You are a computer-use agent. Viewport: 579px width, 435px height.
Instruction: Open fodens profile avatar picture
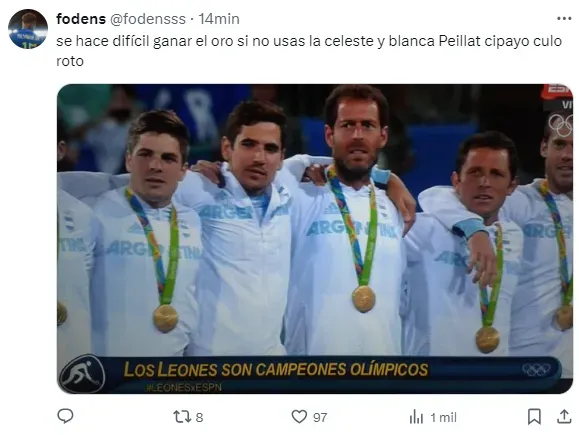point(28,29)
